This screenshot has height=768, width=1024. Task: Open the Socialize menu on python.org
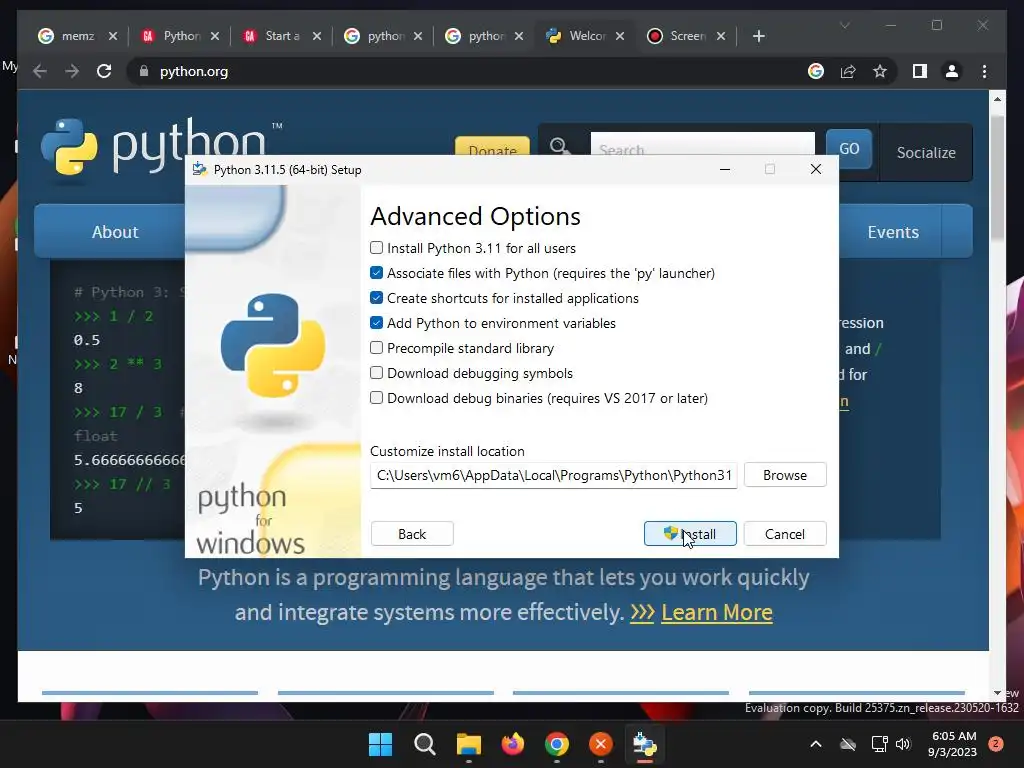pos(926,152)
